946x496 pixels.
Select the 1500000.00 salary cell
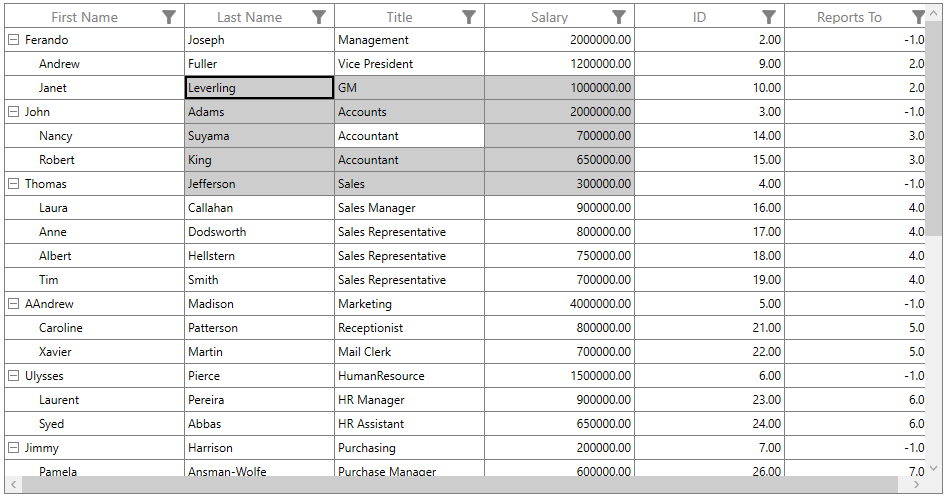559,375
